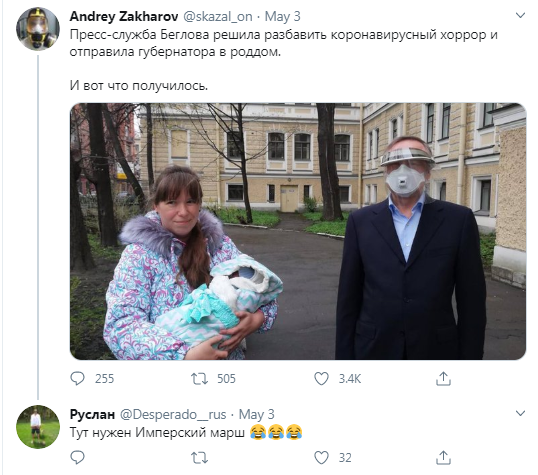
Task: Open more options chevron on Zakharov's tweet
Action: [521, 15]
